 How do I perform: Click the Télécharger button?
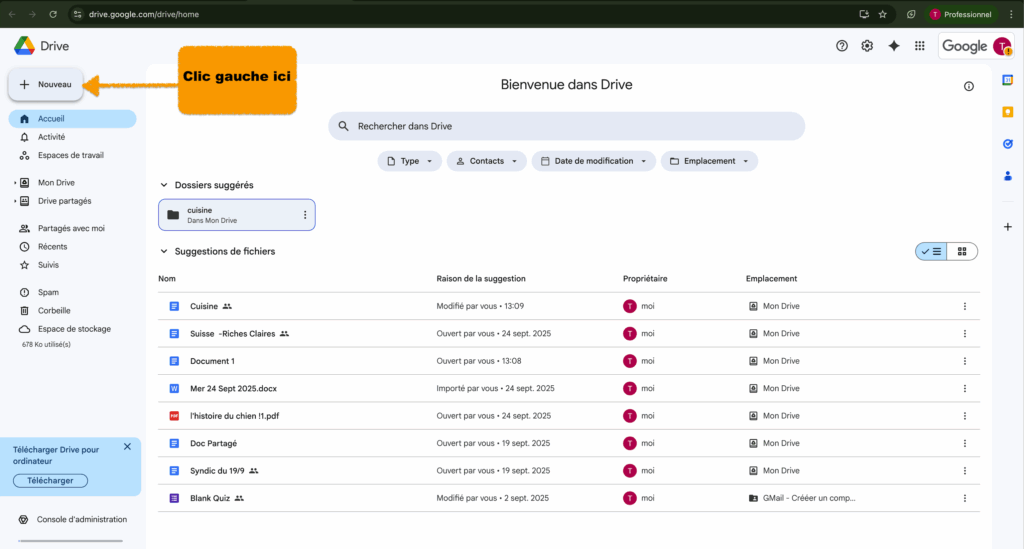[x=50, y=481]
